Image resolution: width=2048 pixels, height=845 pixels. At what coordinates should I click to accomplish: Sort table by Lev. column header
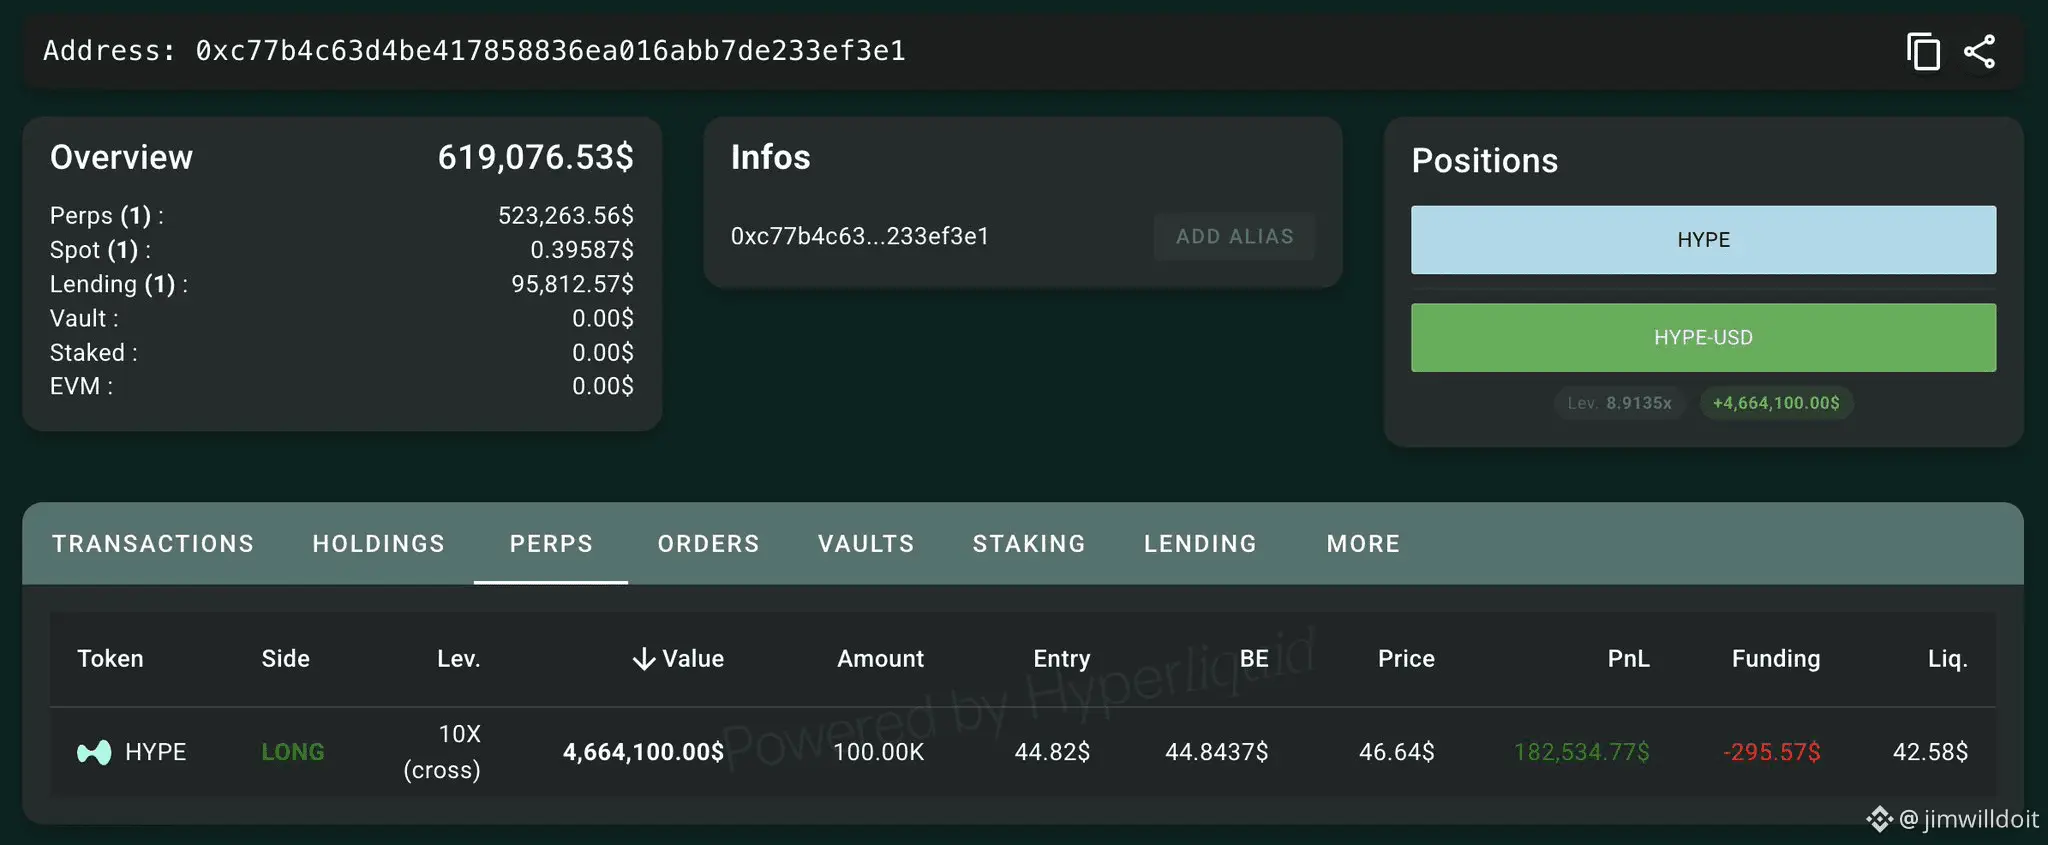coord(459,659)
